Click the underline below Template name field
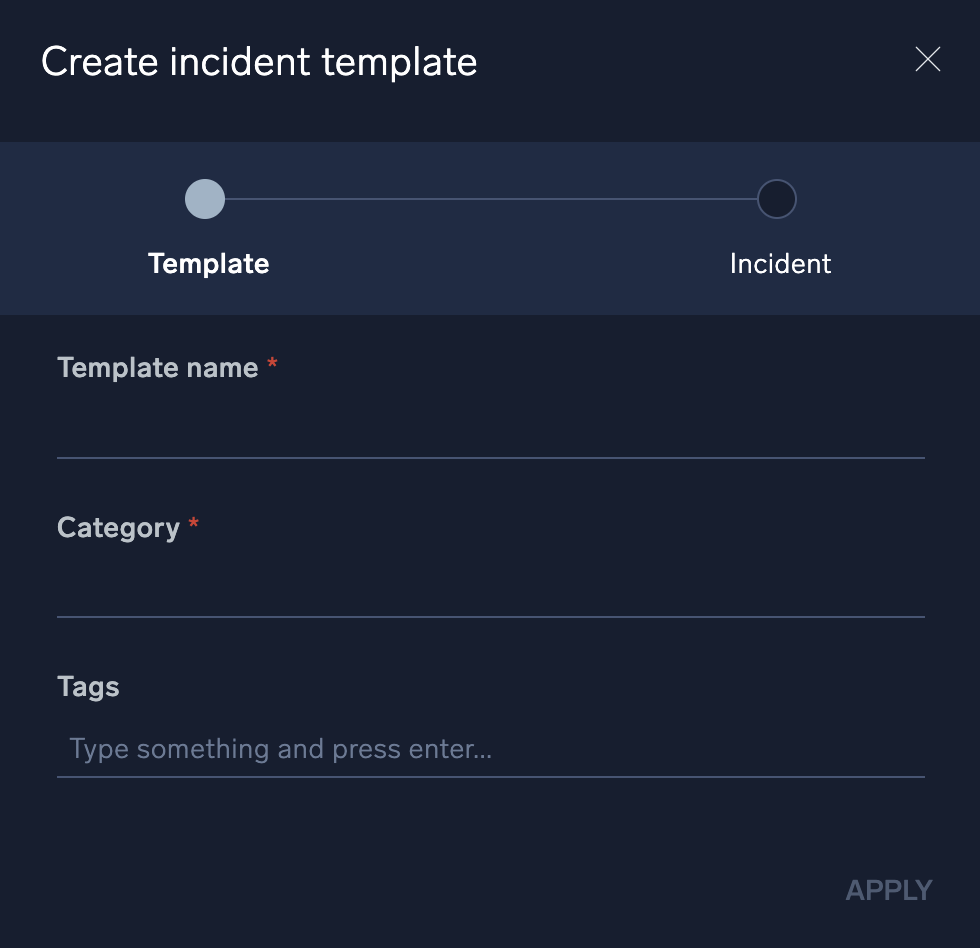Viewport: 980px width, 948px height. 490,458
